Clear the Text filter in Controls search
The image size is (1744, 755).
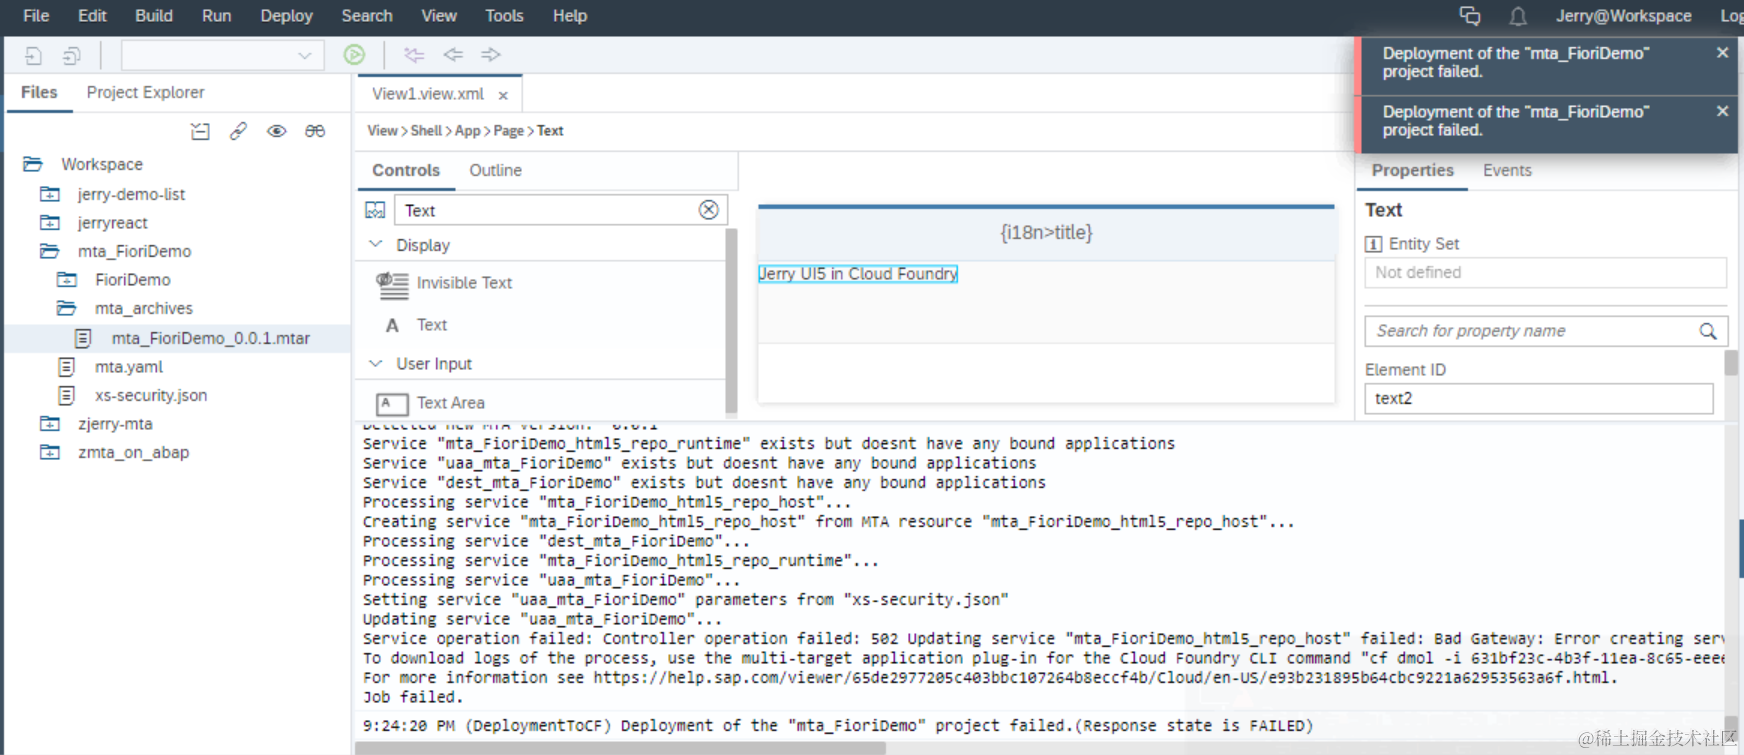709,209
